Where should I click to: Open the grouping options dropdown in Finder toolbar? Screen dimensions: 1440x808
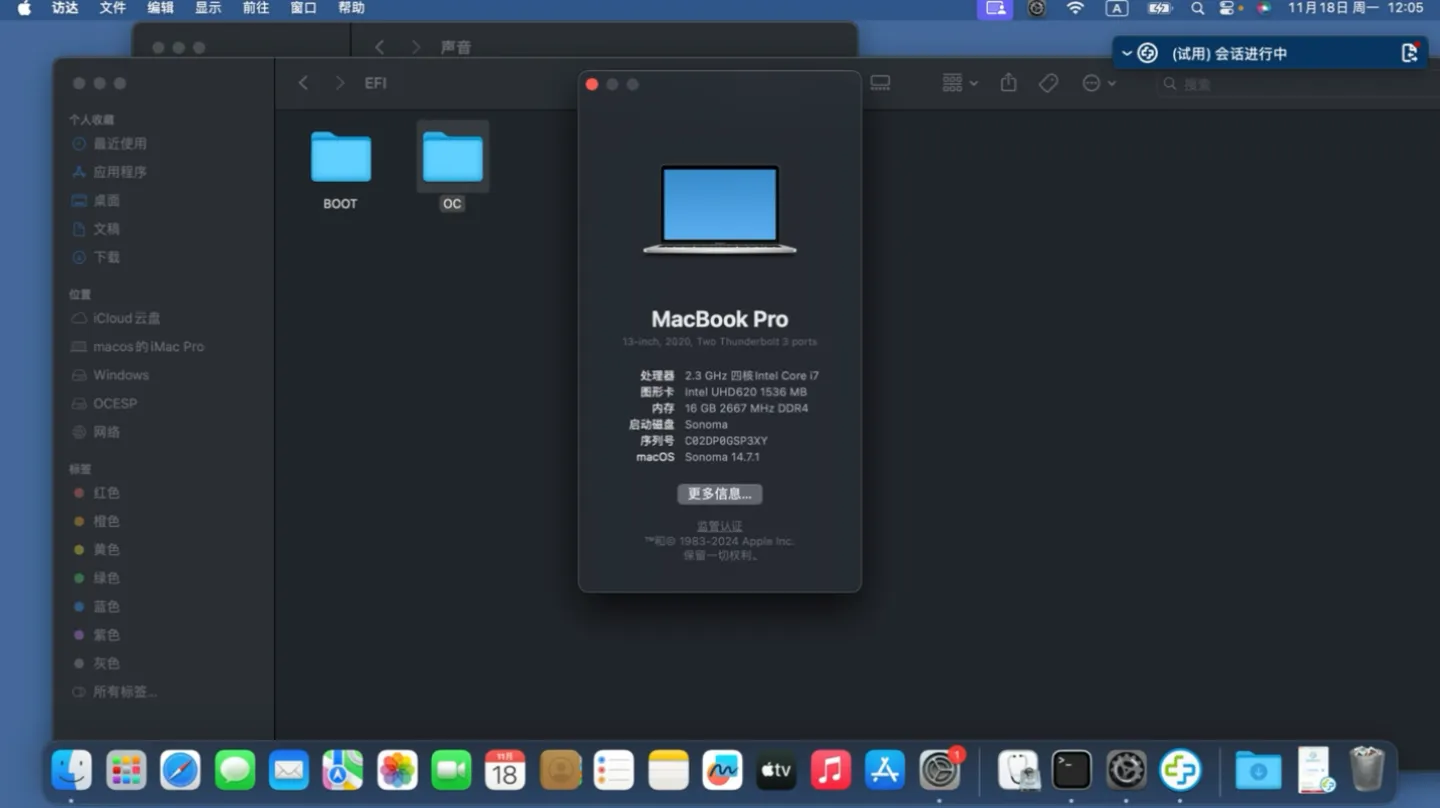[x=958, y=83]
